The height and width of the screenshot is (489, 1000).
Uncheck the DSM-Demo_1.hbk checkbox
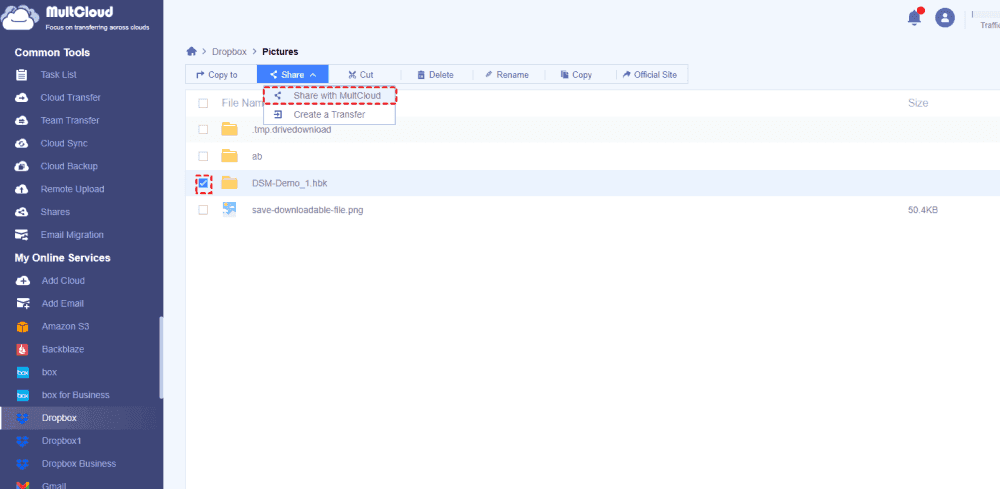click(203, 184)
